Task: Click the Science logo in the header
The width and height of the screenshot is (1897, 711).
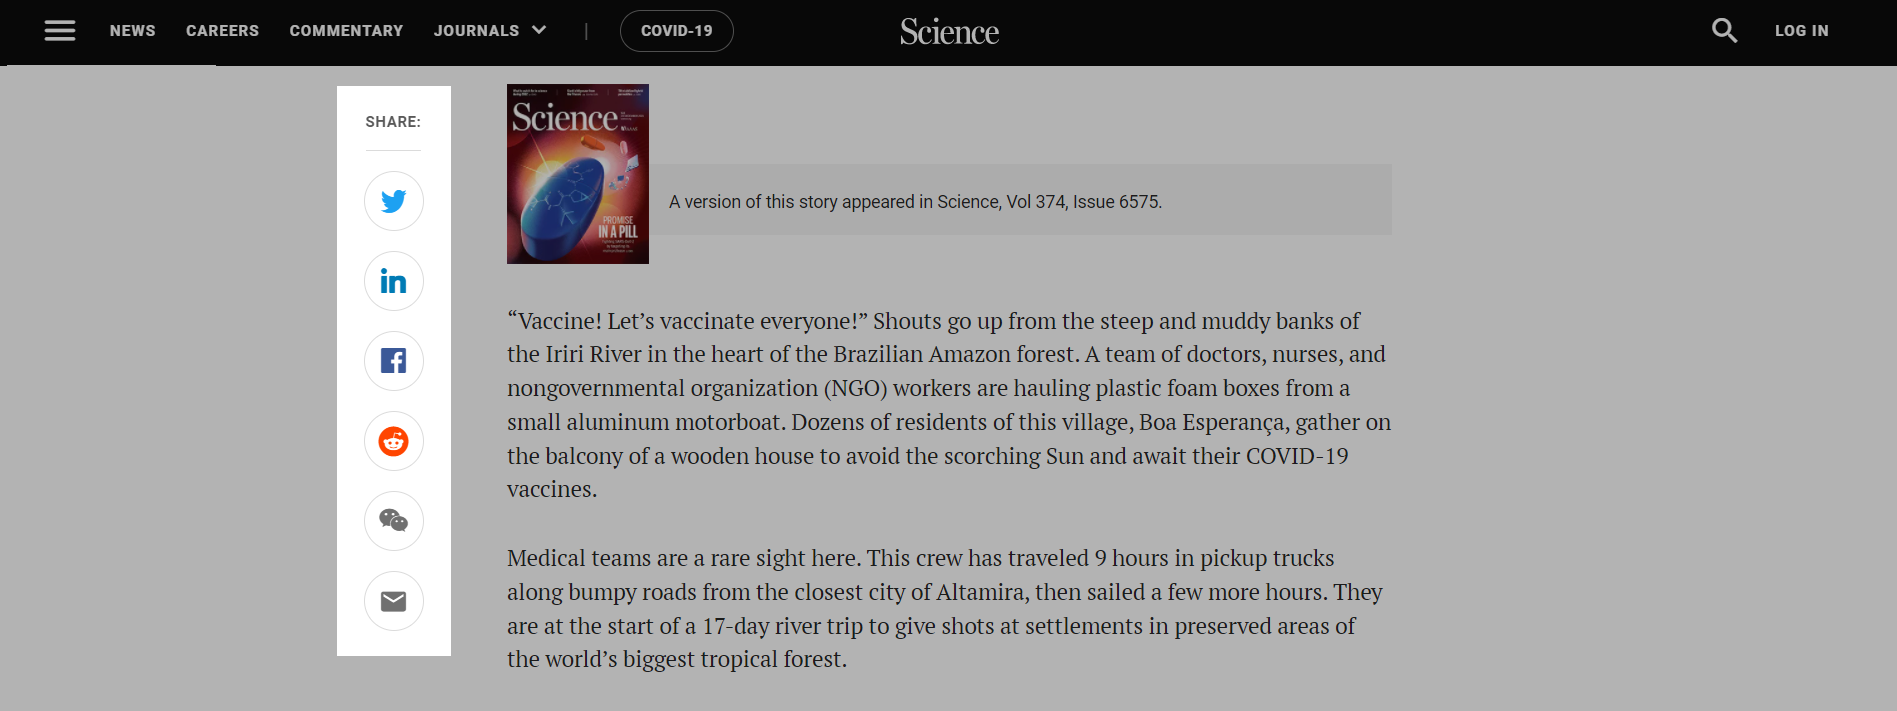Action: click(x=949, y=32)
